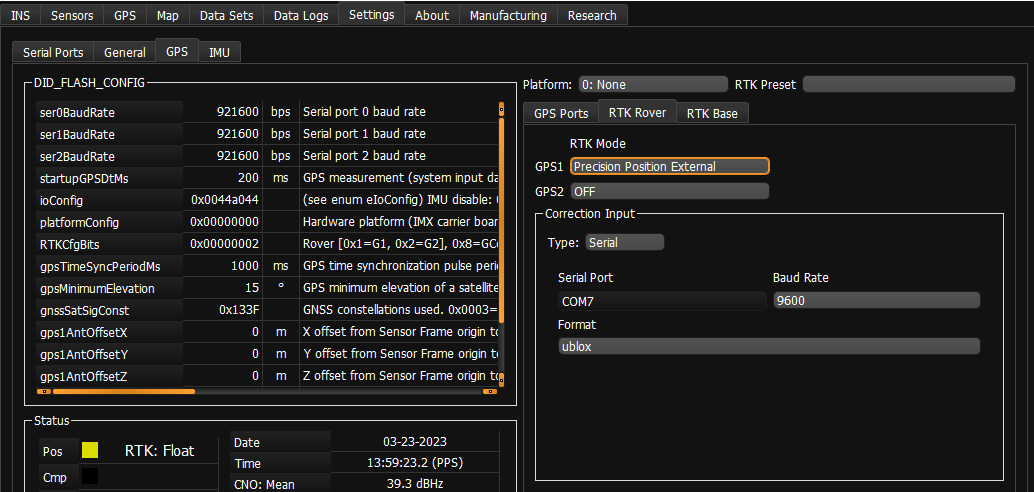The width and height of the screenshot is (1034, 492).
Task: Click the CNO Mean value 39.3 dBHz
Action: tap(413, 484)
